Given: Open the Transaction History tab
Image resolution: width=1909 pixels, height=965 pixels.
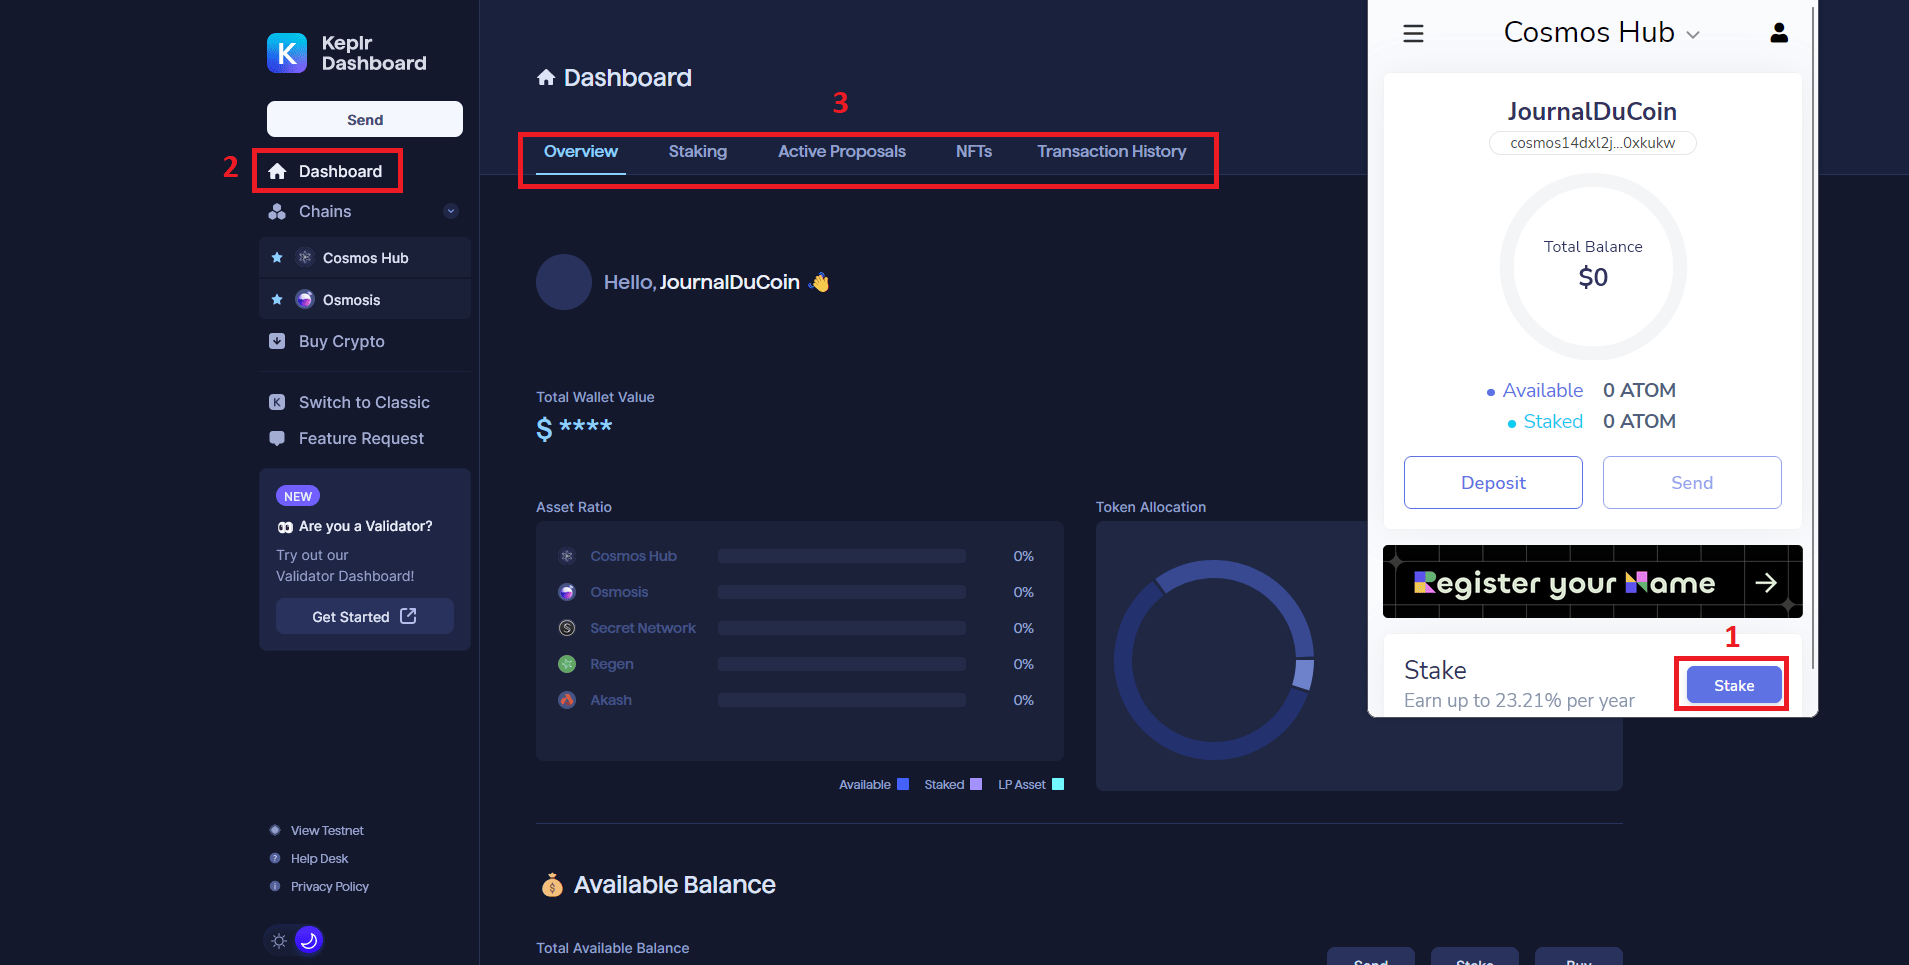Looking at the screenshot, I should pyautogui.click(x=1112, y=152).
